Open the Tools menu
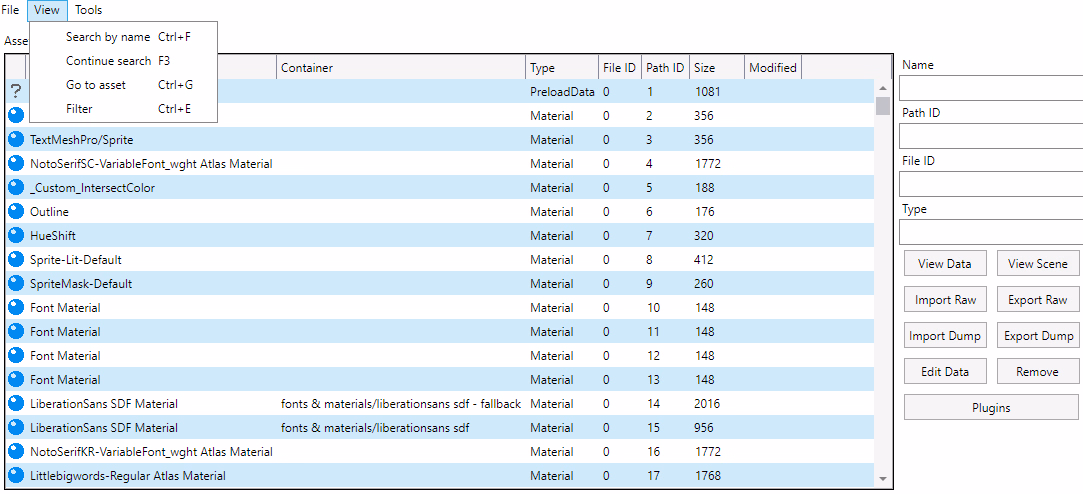 pos(88,10)
